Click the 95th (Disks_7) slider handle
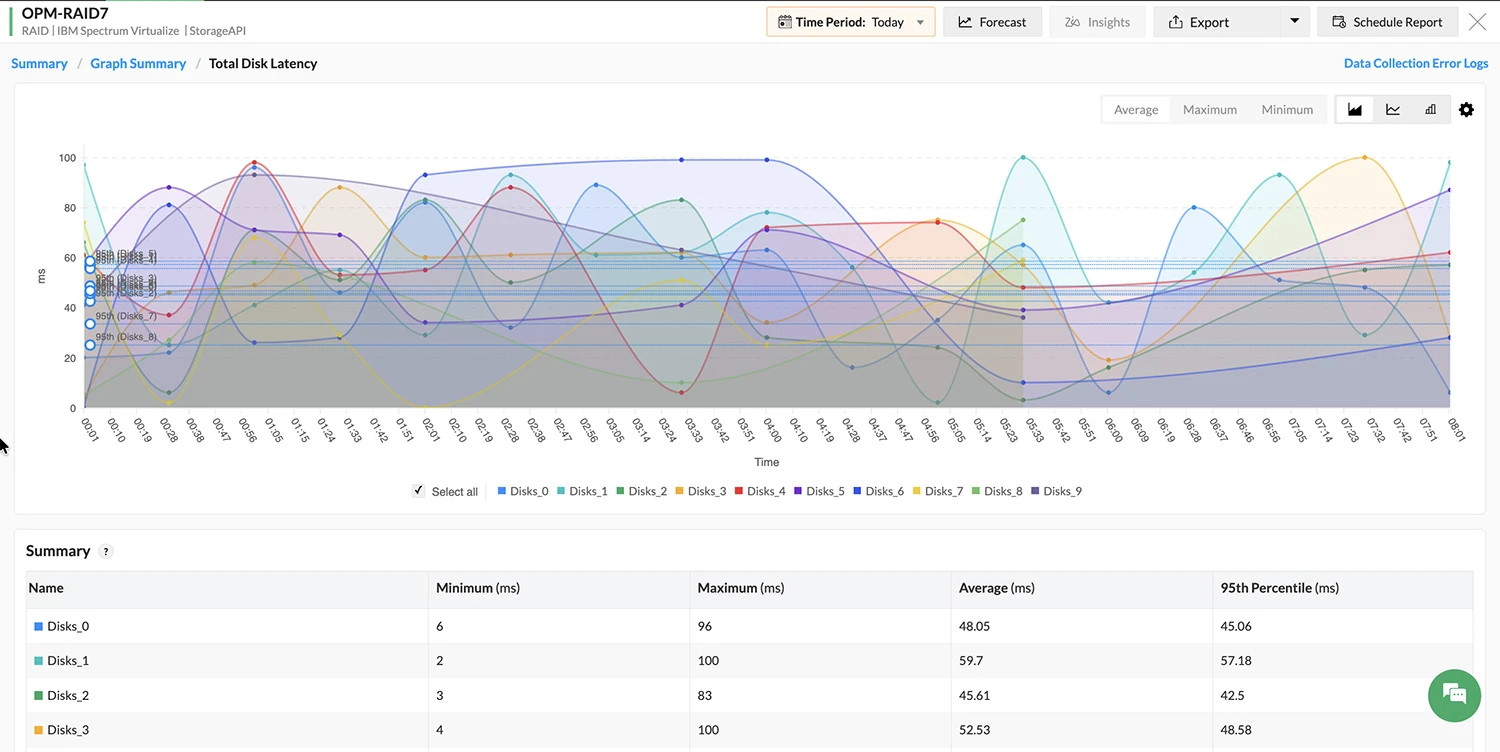The image size is (1500, 752). [x=90, y=323]
